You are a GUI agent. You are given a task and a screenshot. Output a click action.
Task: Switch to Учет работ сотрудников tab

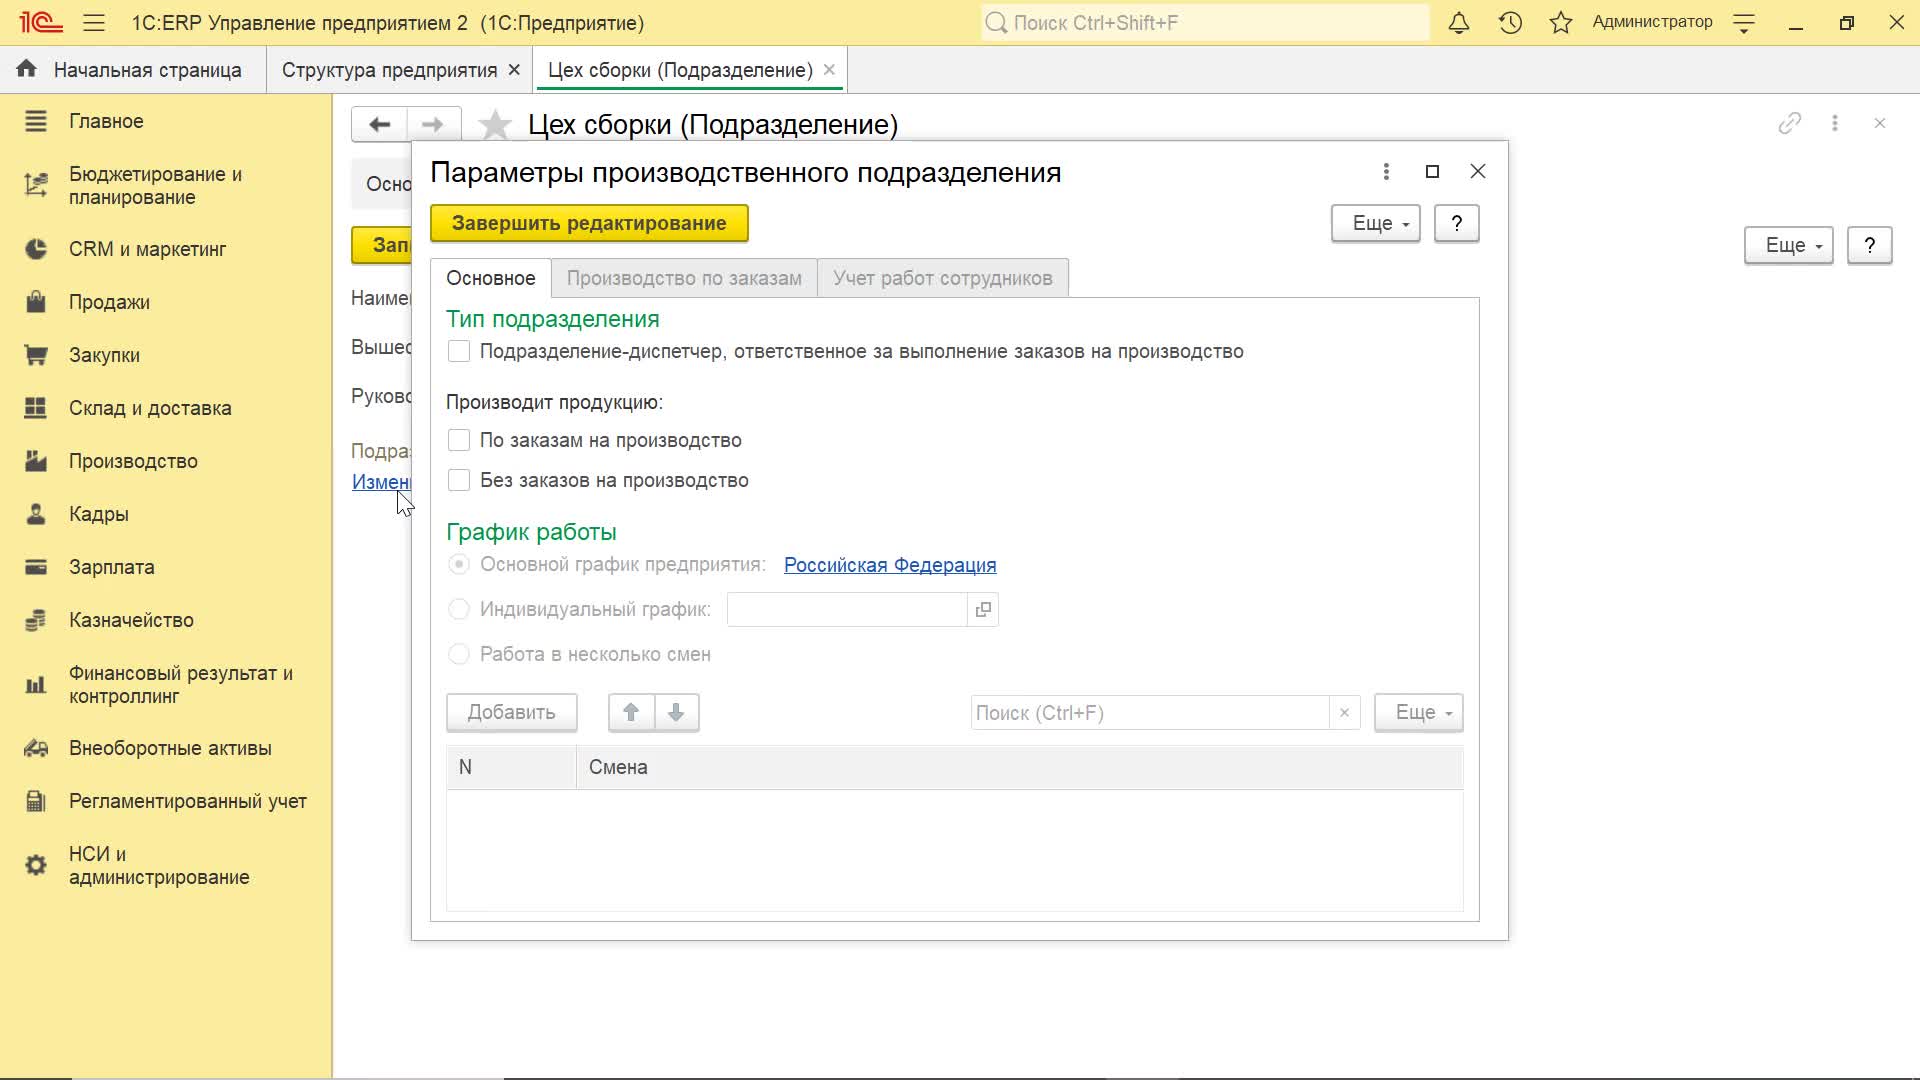943,278
